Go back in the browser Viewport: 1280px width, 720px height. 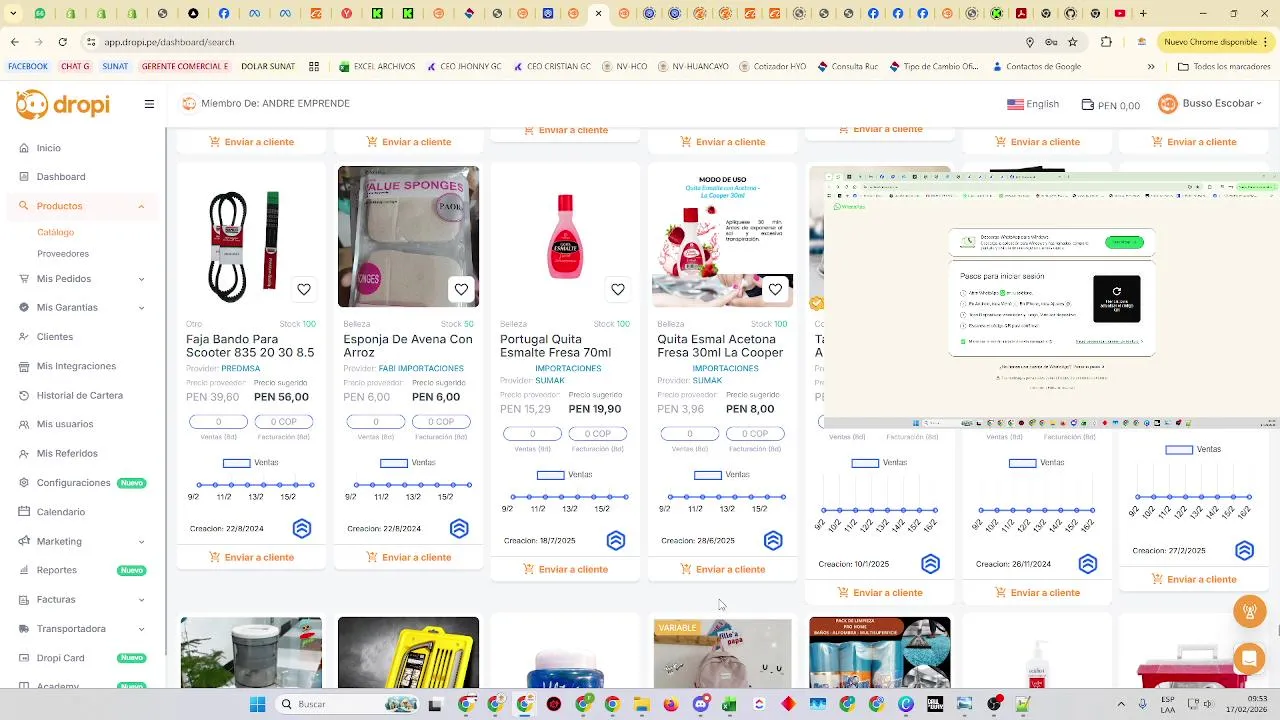coord(14,42)
